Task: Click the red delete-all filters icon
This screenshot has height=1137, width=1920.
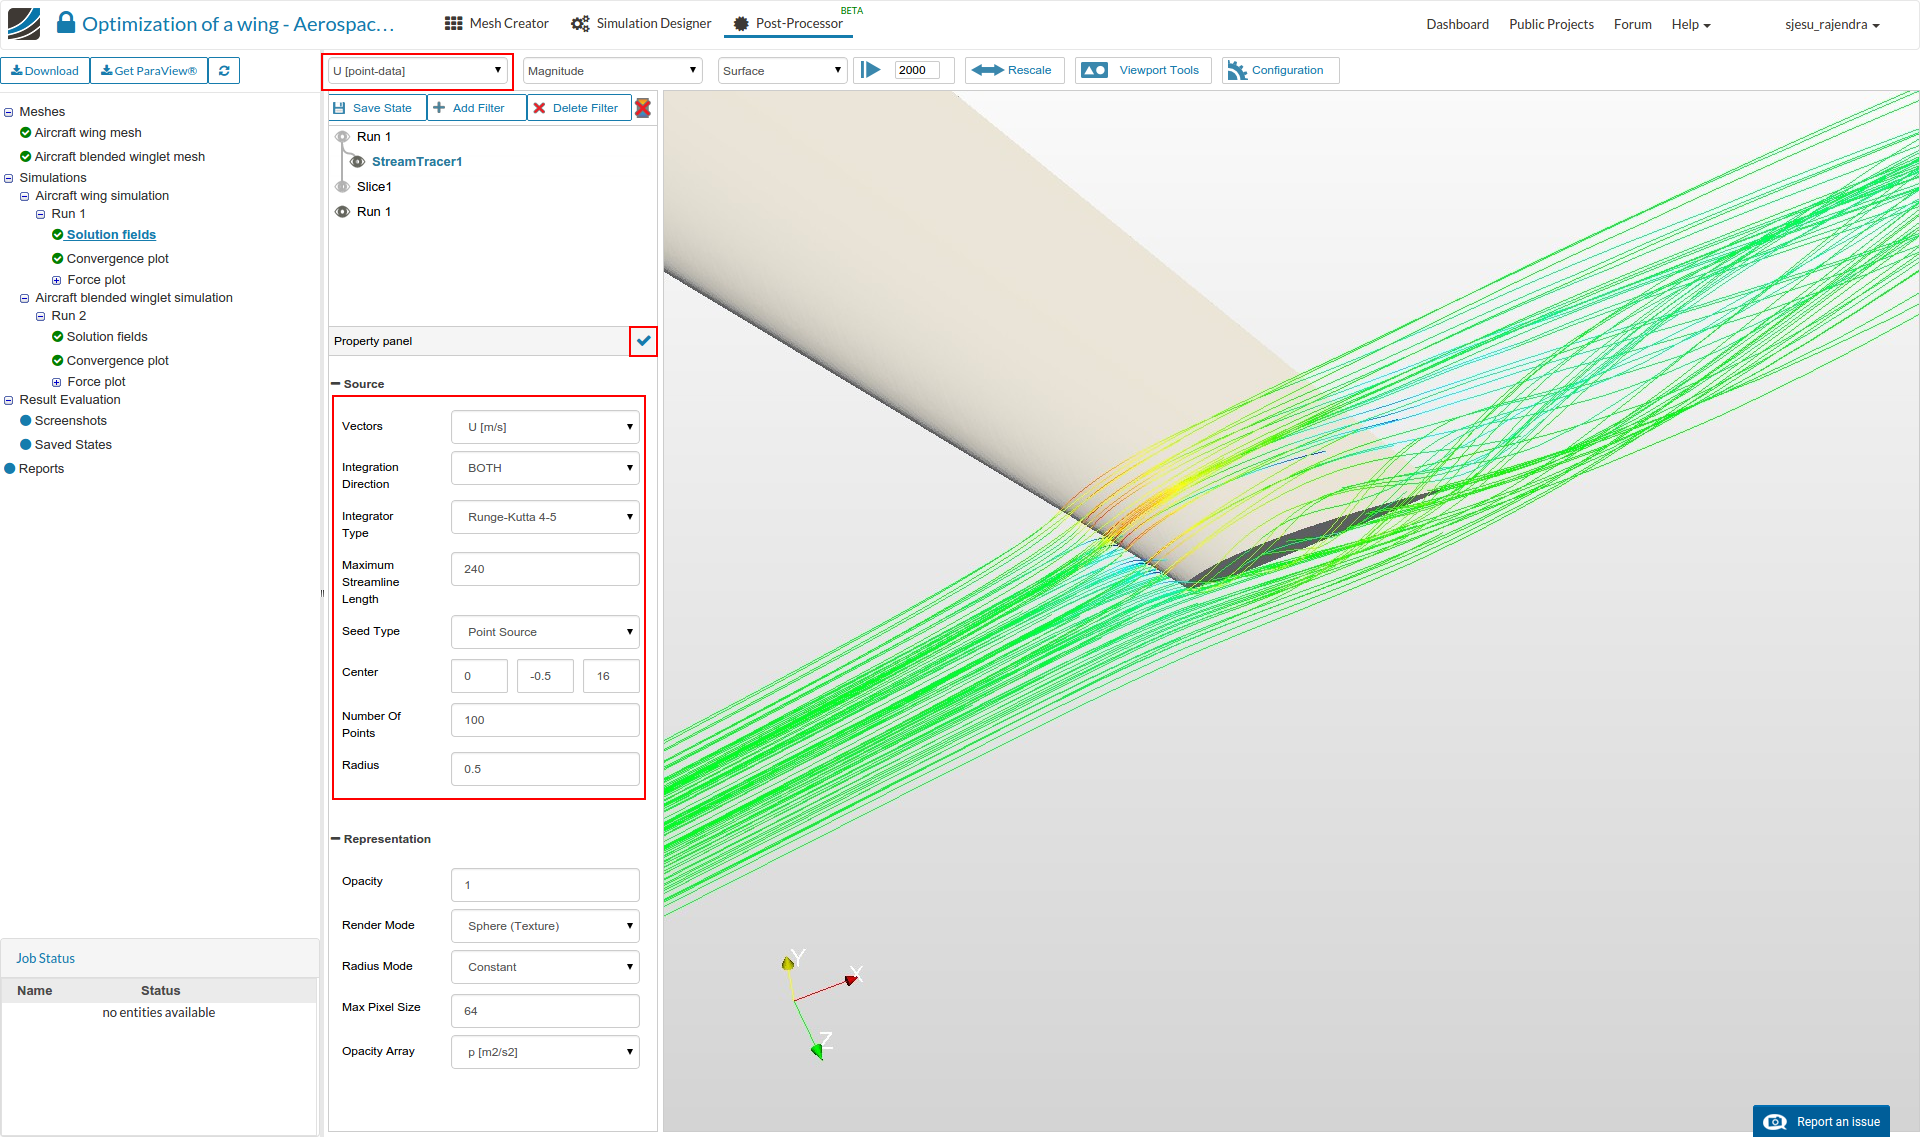Action: tap(643, 108)
